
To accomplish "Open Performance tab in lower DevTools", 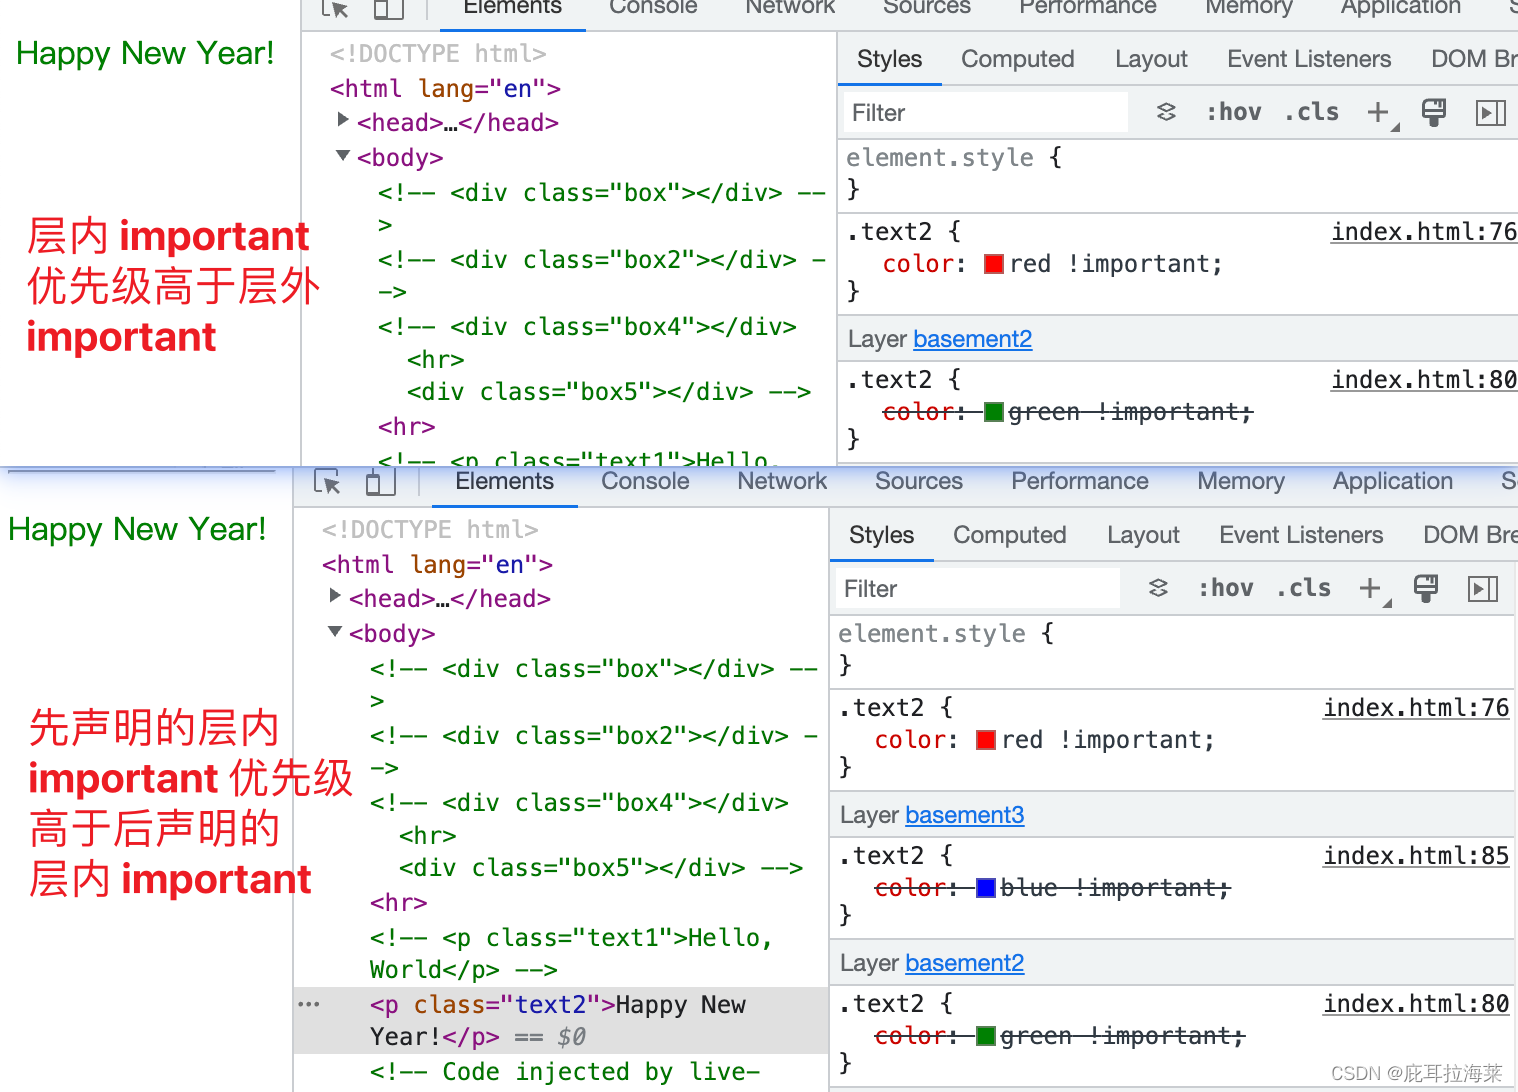I will click(x=1080, y=481).
